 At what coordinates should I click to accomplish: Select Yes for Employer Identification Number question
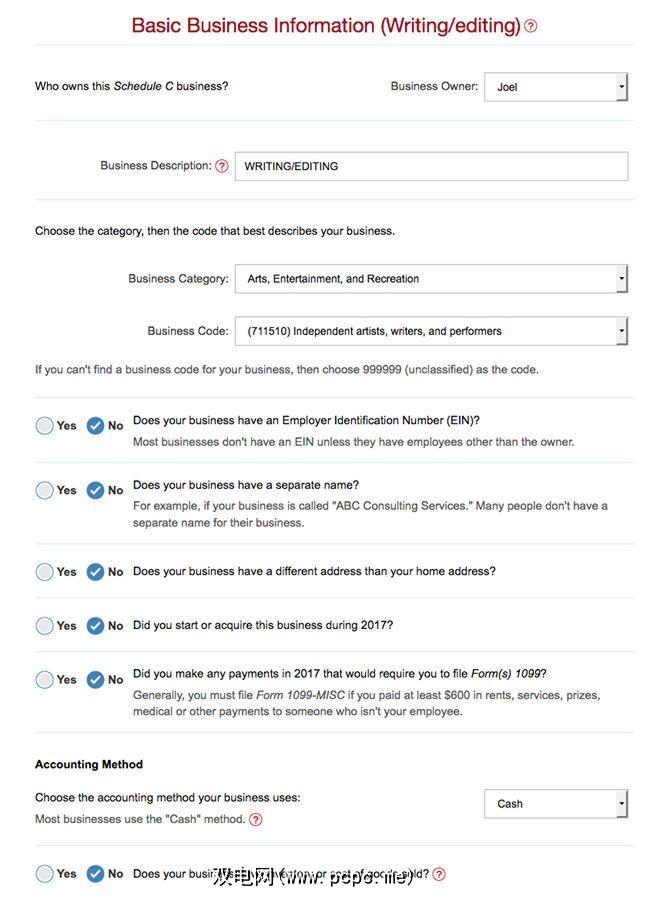tap(45, 426)
